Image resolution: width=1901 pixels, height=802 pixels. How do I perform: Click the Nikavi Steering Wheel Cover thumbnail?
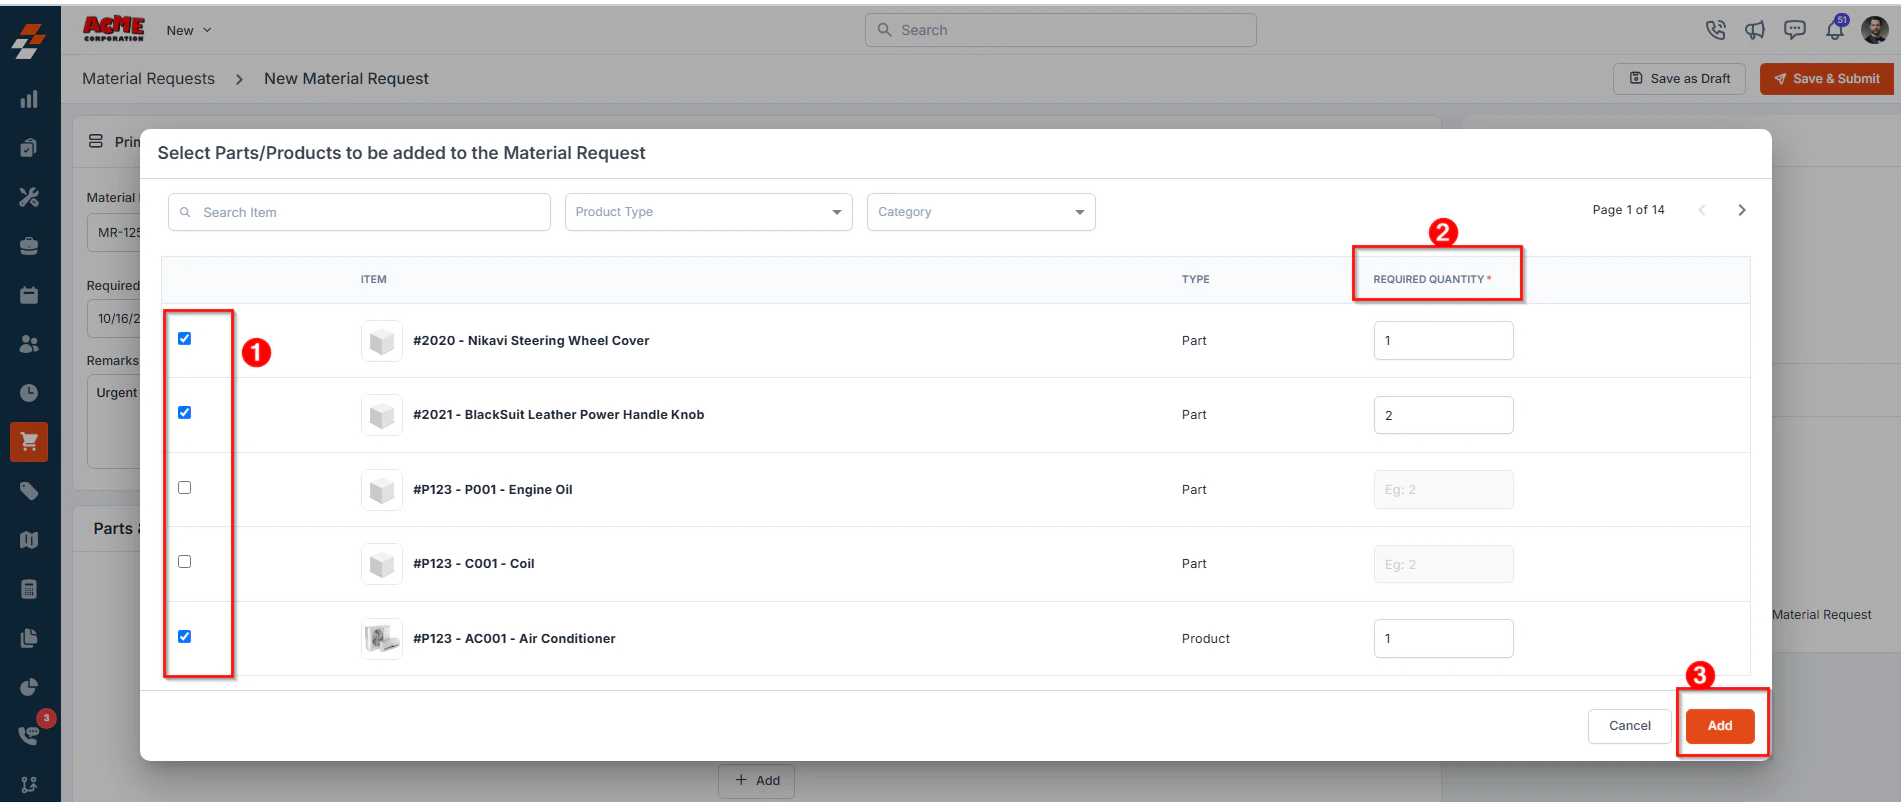[382, 341]
